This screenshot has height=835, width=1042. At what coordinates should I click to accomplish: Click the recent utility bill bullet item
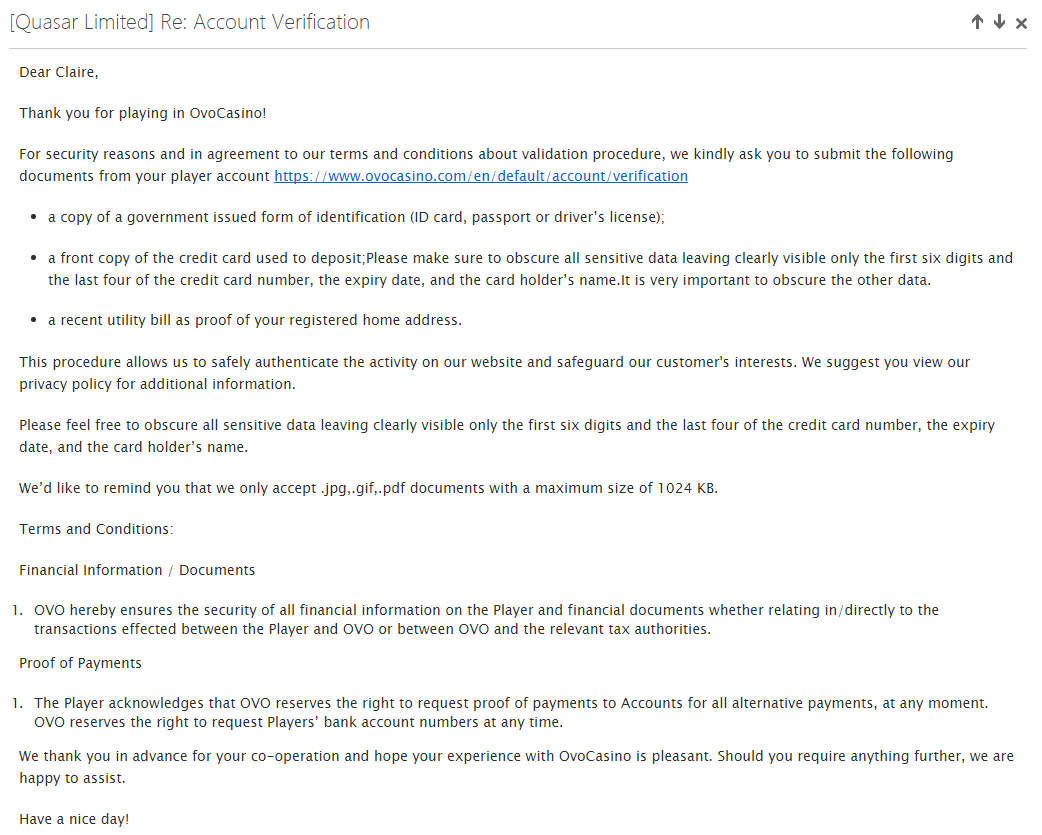pos(255,320)
